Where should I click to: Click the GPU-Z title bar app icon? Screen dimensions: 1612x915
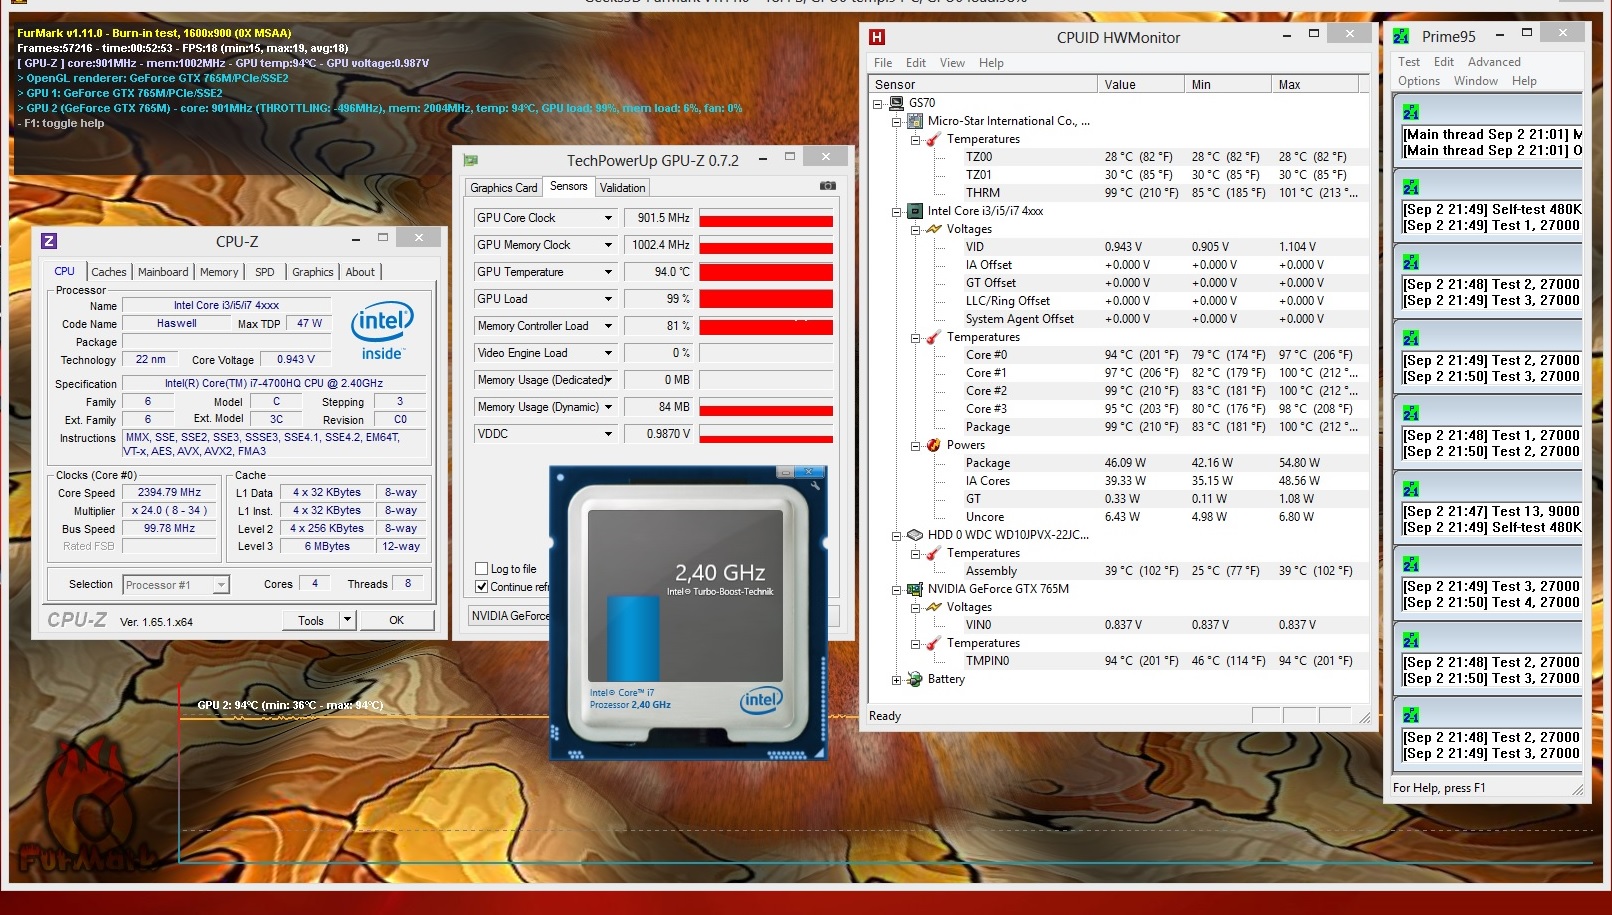[x=471, y=160]
